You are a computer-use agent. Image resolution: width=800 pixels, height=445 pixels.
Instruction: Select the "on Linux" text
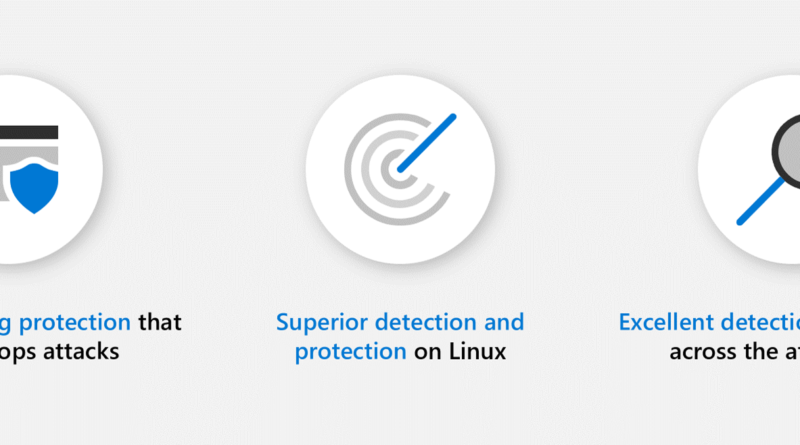(x=460, y=352)
